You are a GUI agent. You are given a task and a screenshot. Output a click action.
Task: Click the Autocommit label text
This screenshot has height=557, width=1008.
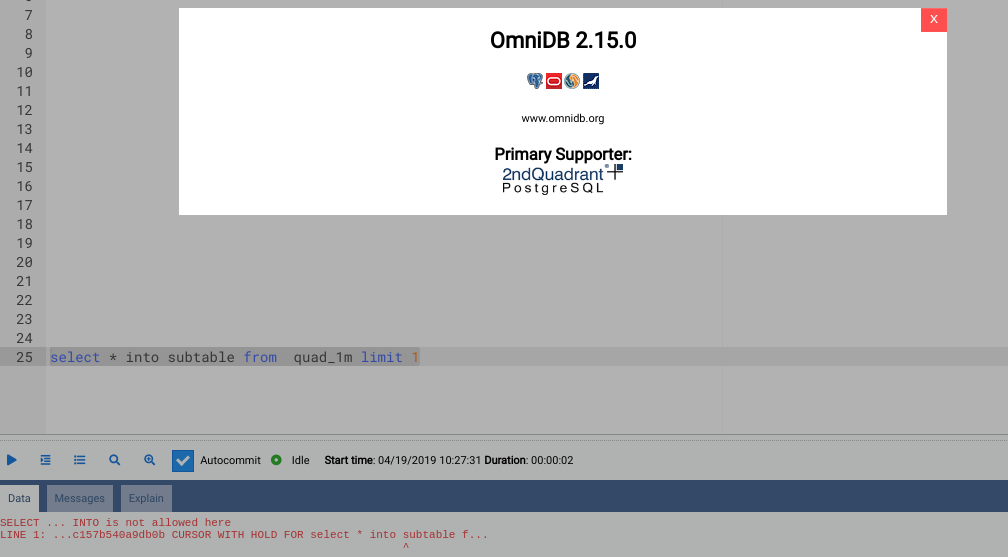230,460
